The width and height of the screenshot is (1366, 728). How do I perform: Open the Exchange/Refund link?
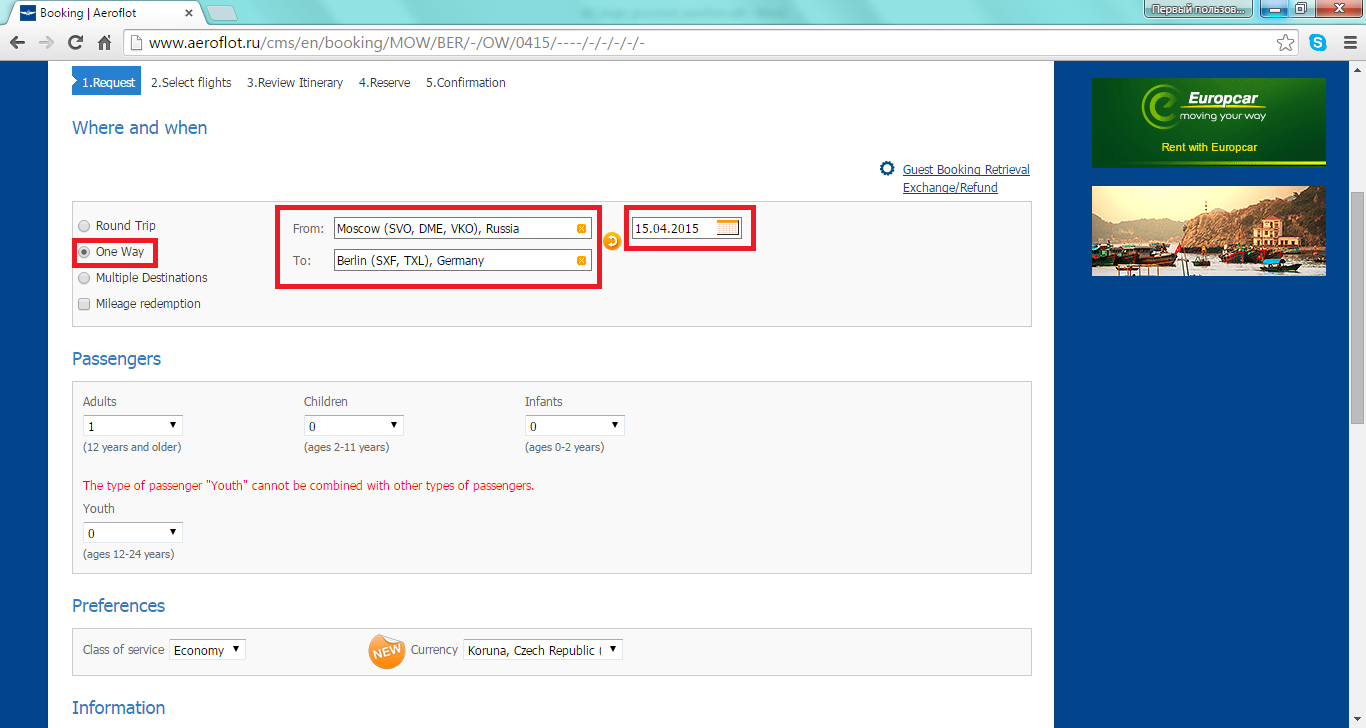950,188
